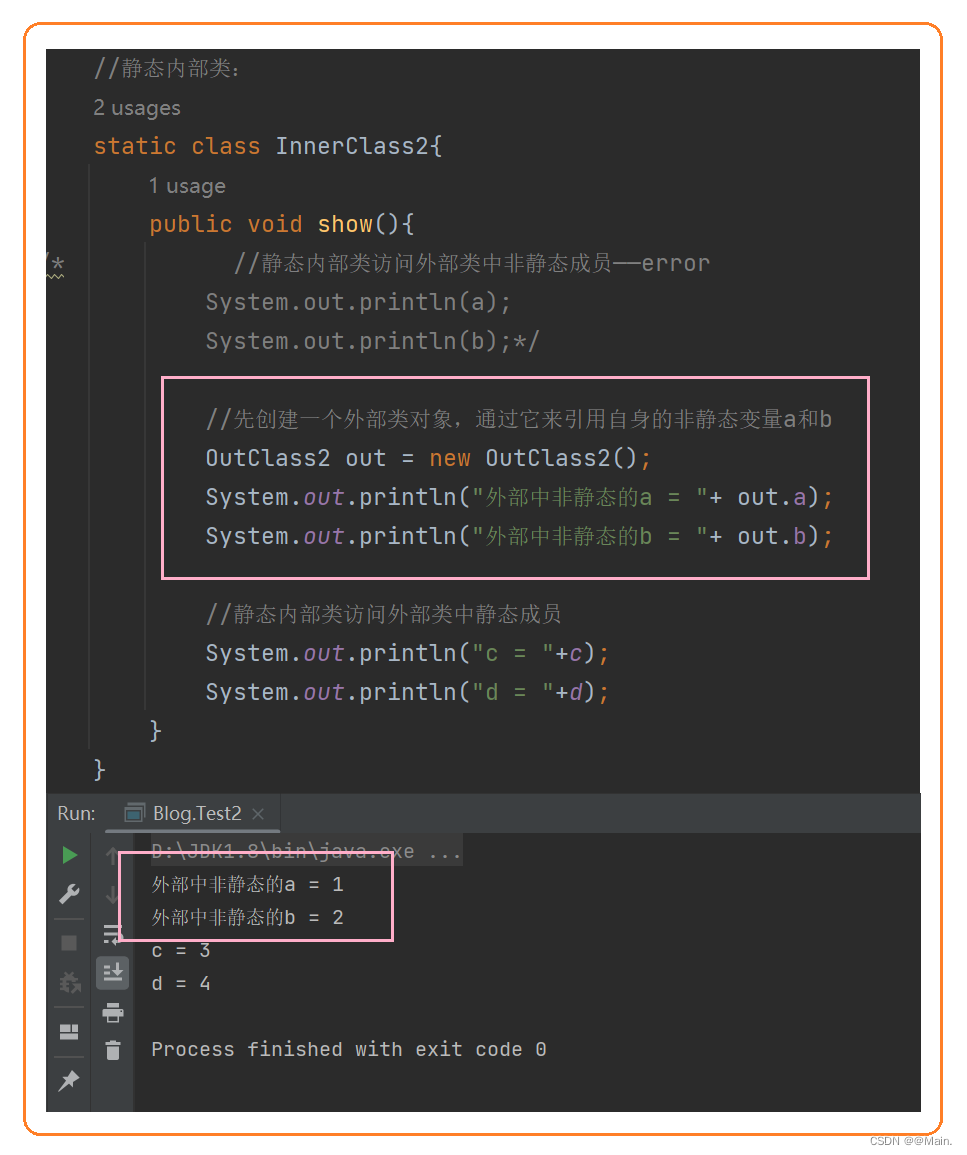Clear all console output with trash icon
The width and height of the screenshot is (967, 1155).
pyautogui.click(x=113, y=1050)
